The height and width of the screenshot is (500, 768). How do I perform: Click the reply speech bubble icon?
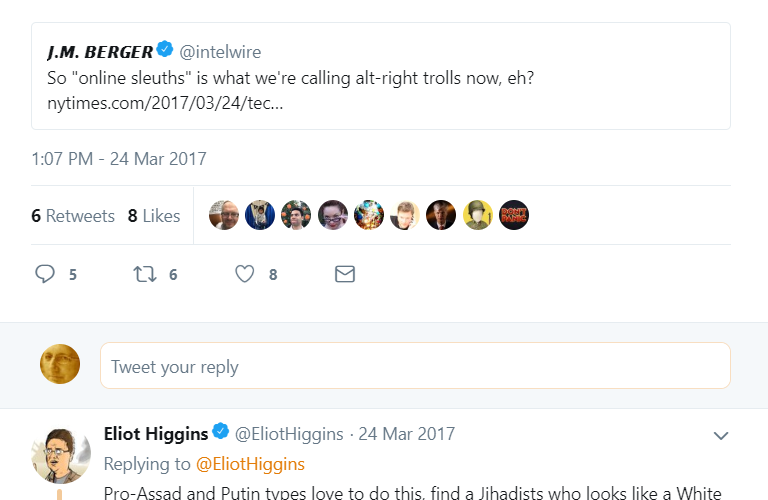pos(44,274)
